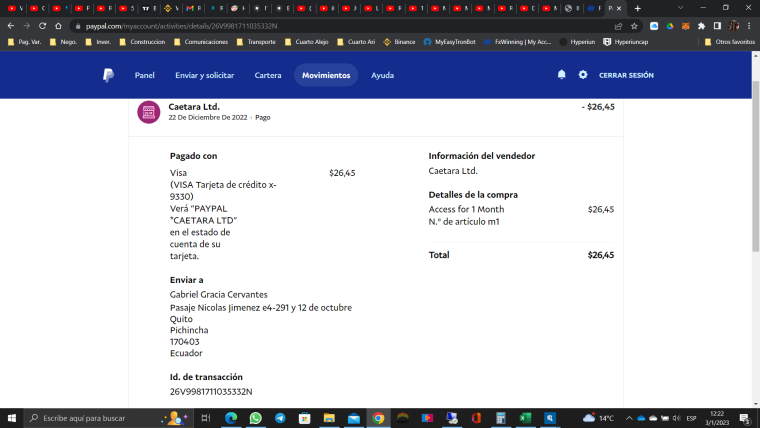Open the Windows Start menu
760x428 pixels.
click(x=12, y=418)
